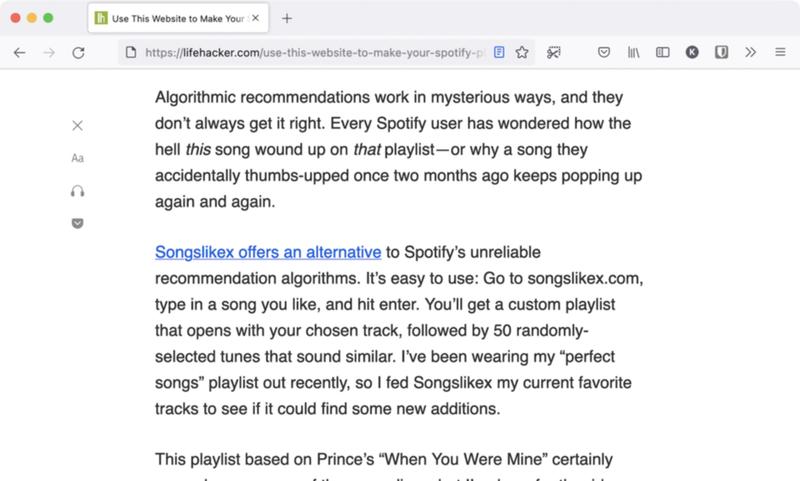Bookmark this page with the star icon
This screenshot has height=481, width=800.
coord(522,52)
